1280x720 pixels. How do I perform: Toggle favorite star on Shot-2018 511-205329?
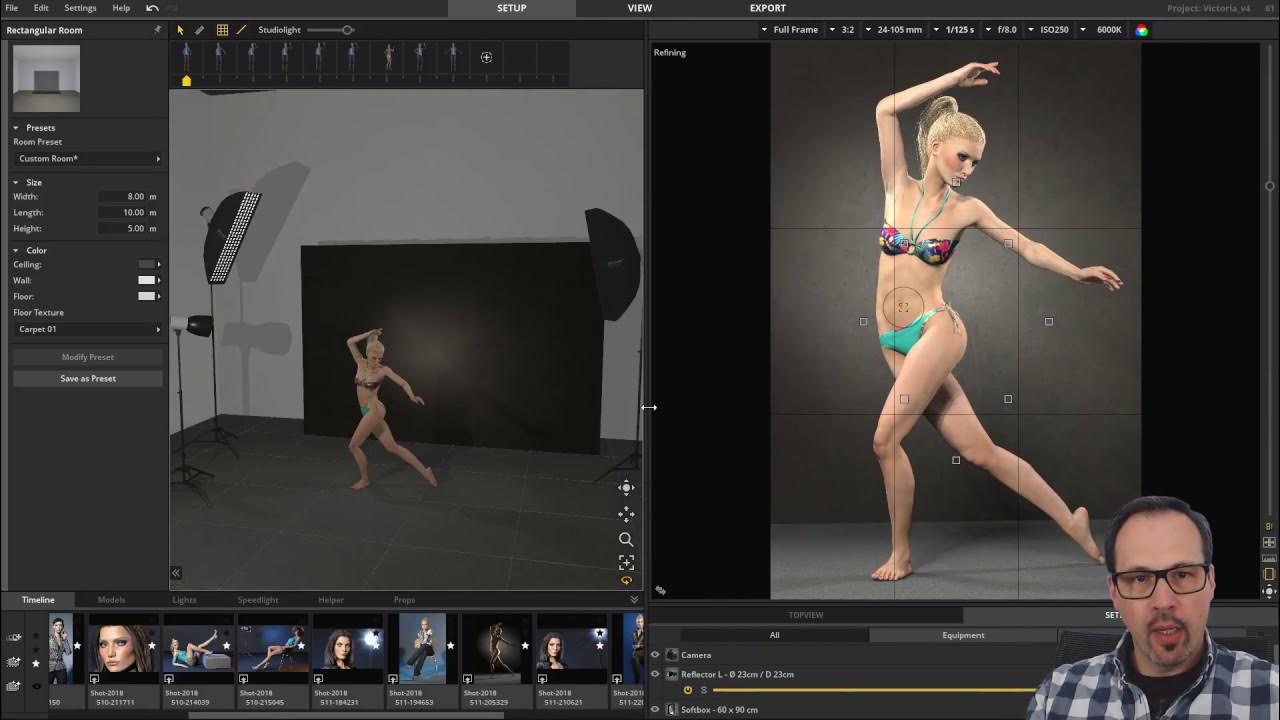point(525,646)
